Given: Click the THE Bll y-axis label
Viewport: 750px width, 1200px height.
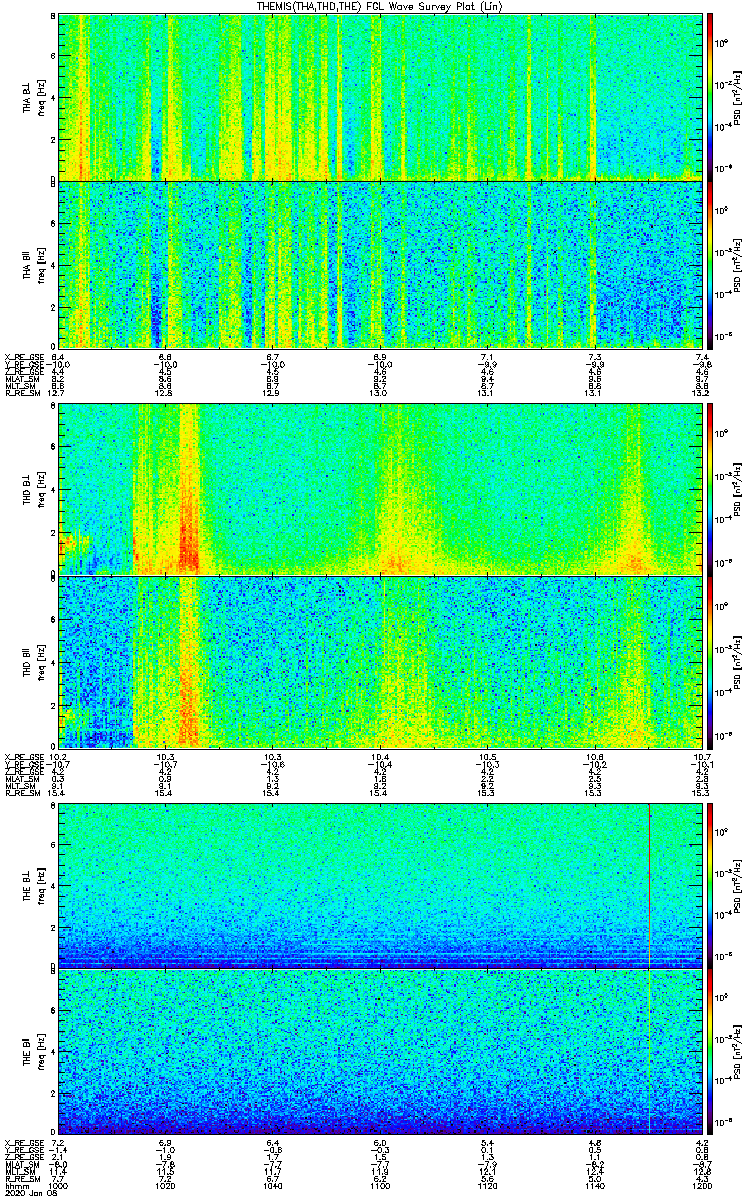Looking at the screenshot, I should (x=28, y=1052).
